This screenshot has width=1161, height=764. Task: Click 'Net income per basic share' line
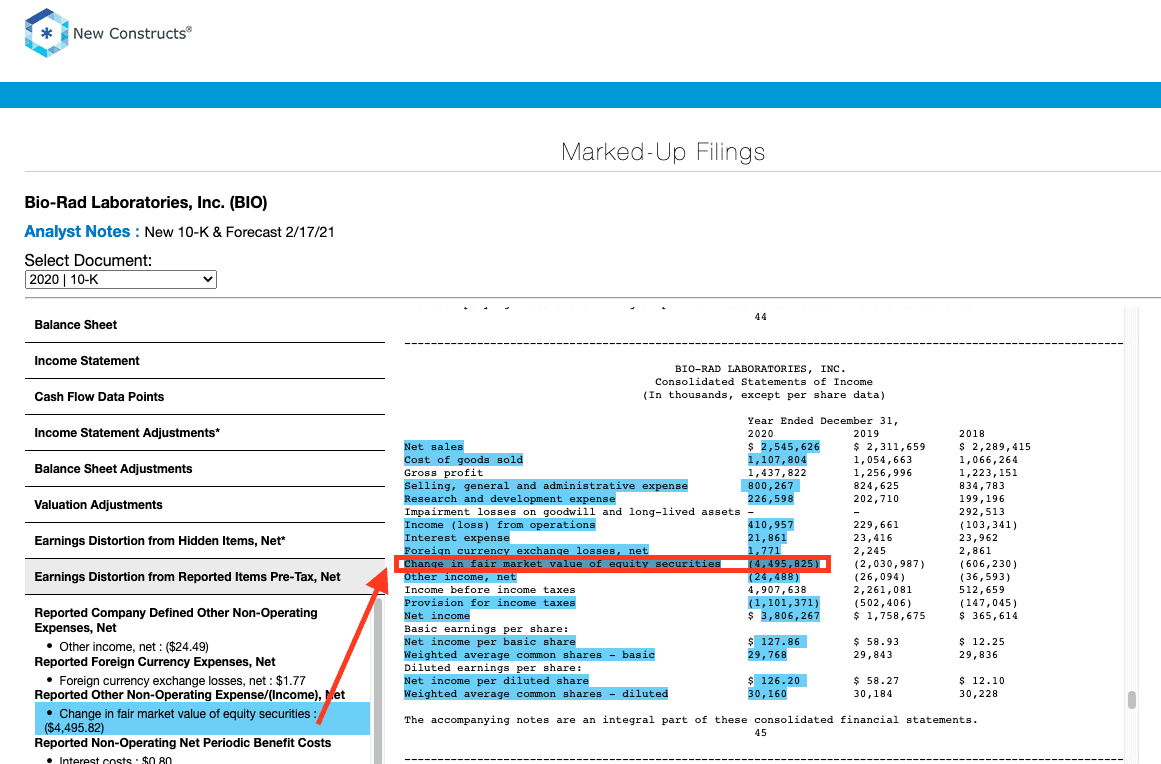coord(489,642)
